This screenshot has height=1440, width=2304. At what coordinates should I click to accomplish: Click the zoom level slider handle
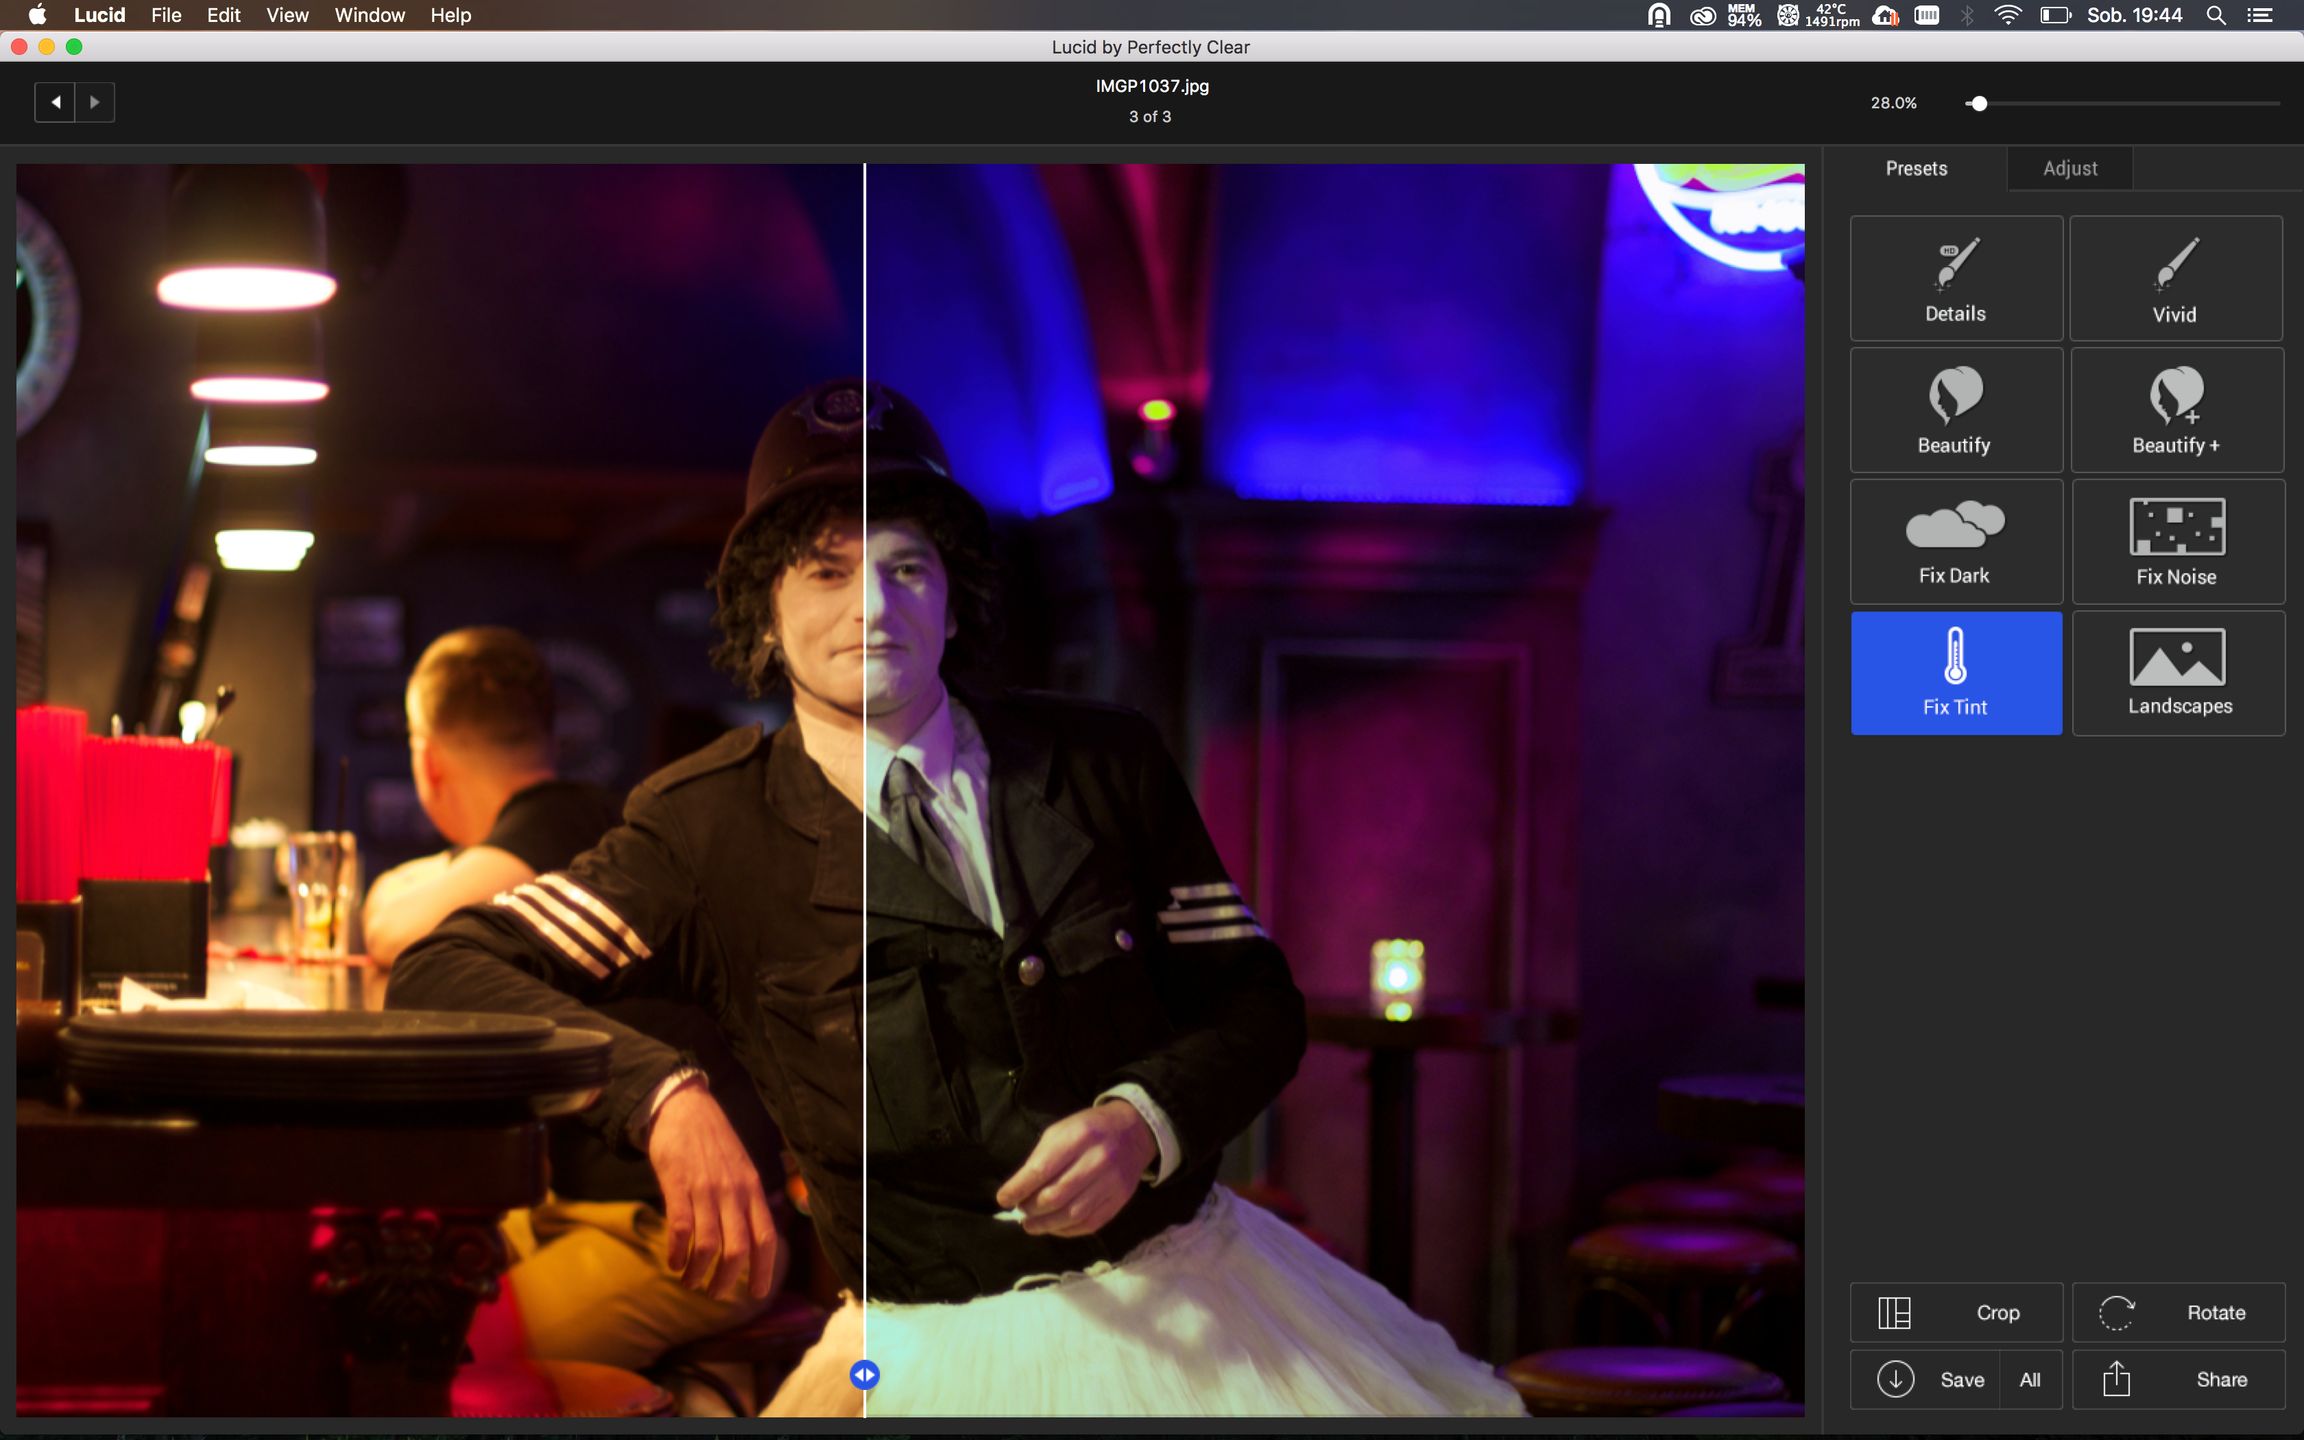pos(1977,103)
